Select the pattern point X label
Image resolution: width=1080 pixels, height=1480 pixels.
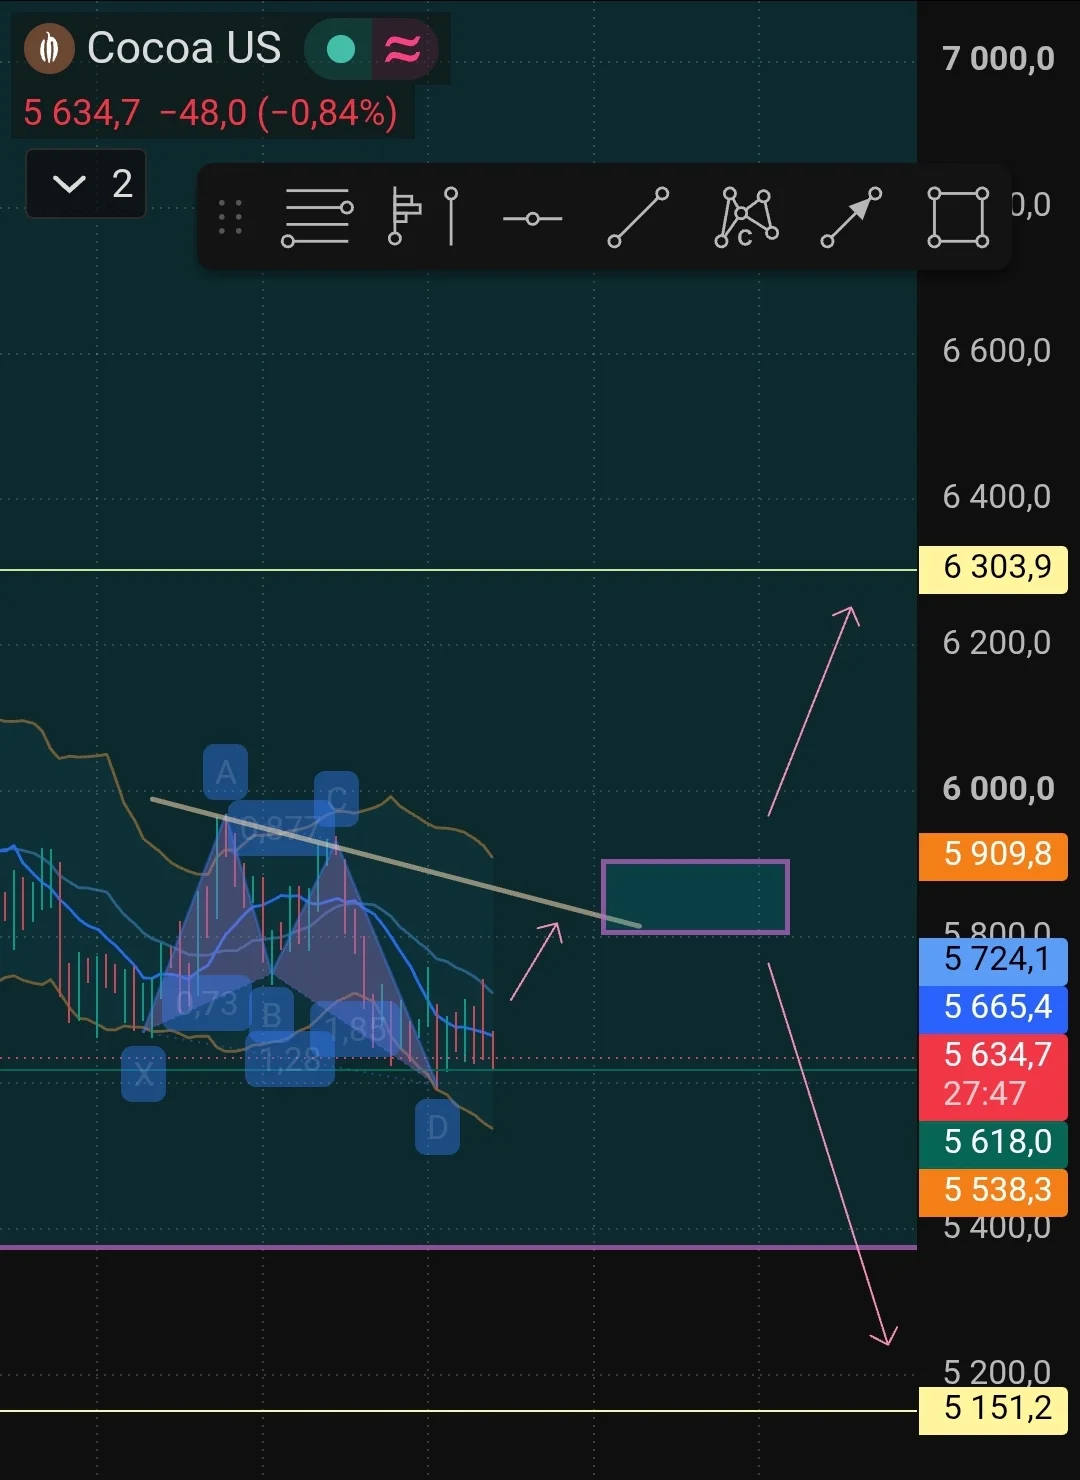(144, 1074)
